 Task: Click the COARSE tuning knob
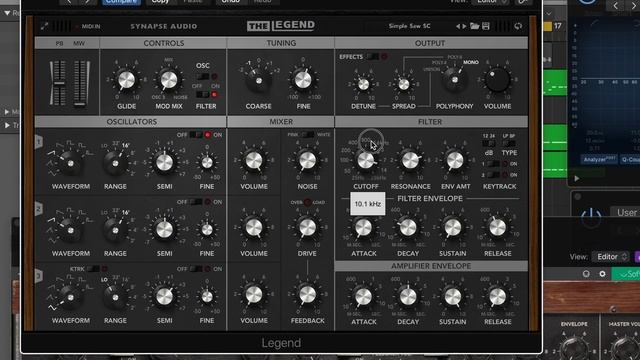[258, 80]
